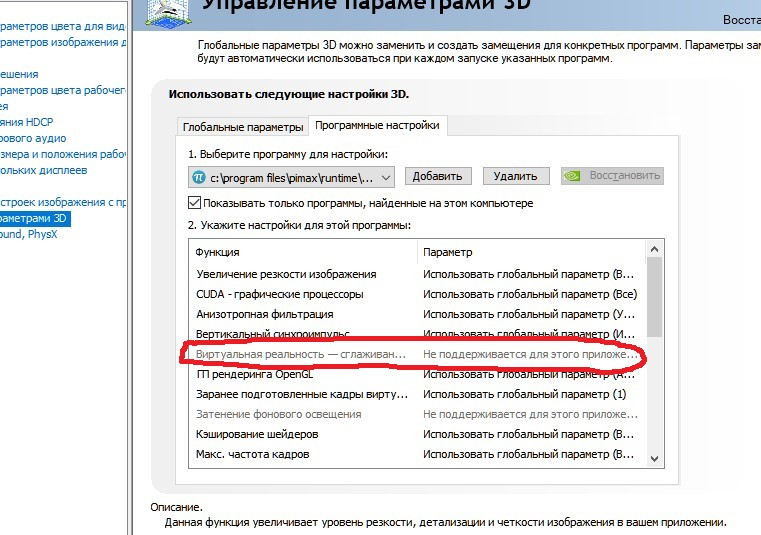Click the scroll down arrow of the settings list
This screenshot has width=761, height=535.
[654, 458]
